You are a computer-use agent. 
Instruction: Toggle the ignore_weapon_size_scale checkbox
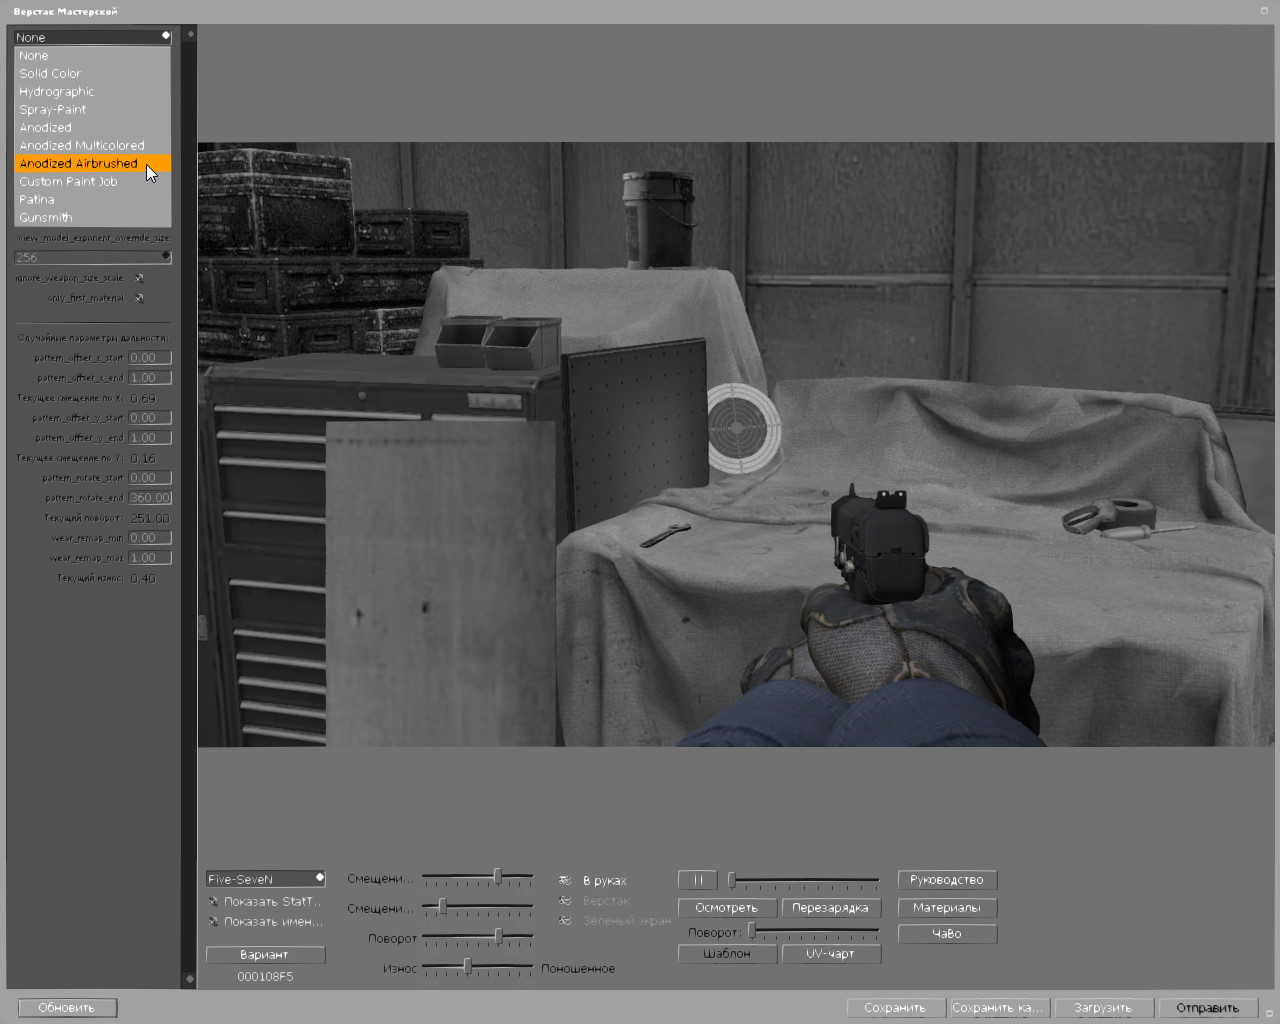coord(139,278)
